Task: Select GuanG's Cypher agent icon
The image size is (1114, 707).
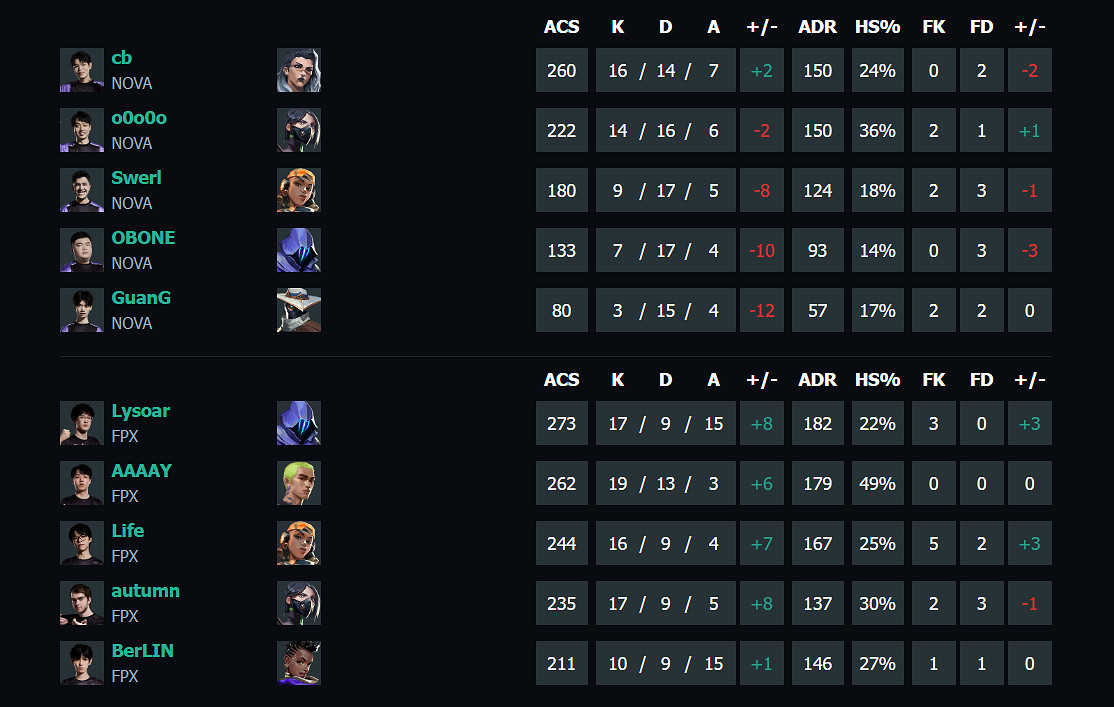Action: 298,310
